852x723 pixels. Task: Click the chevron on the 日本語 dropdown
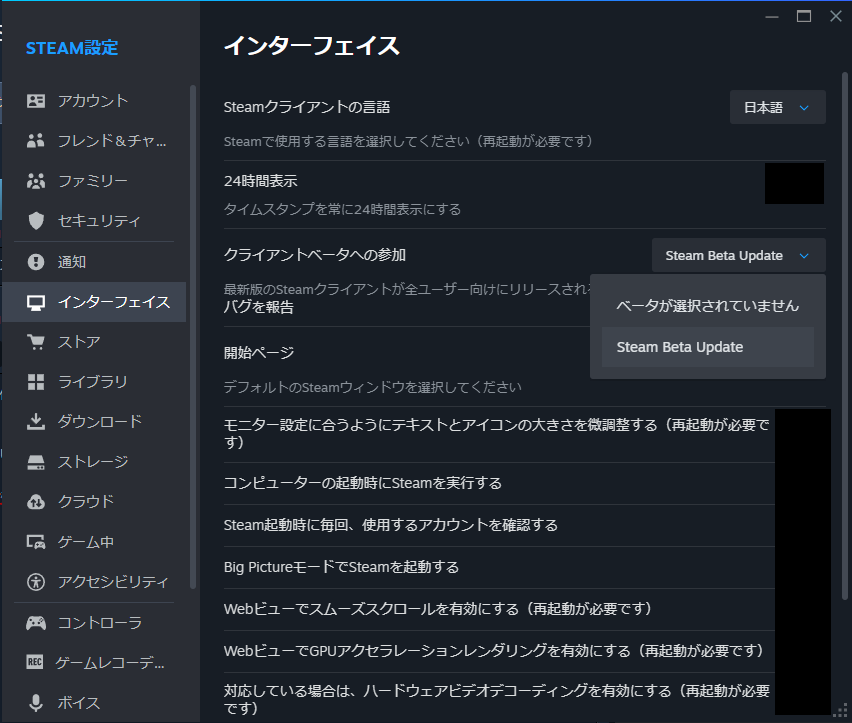pyautogui.click(x=804, y=108)
